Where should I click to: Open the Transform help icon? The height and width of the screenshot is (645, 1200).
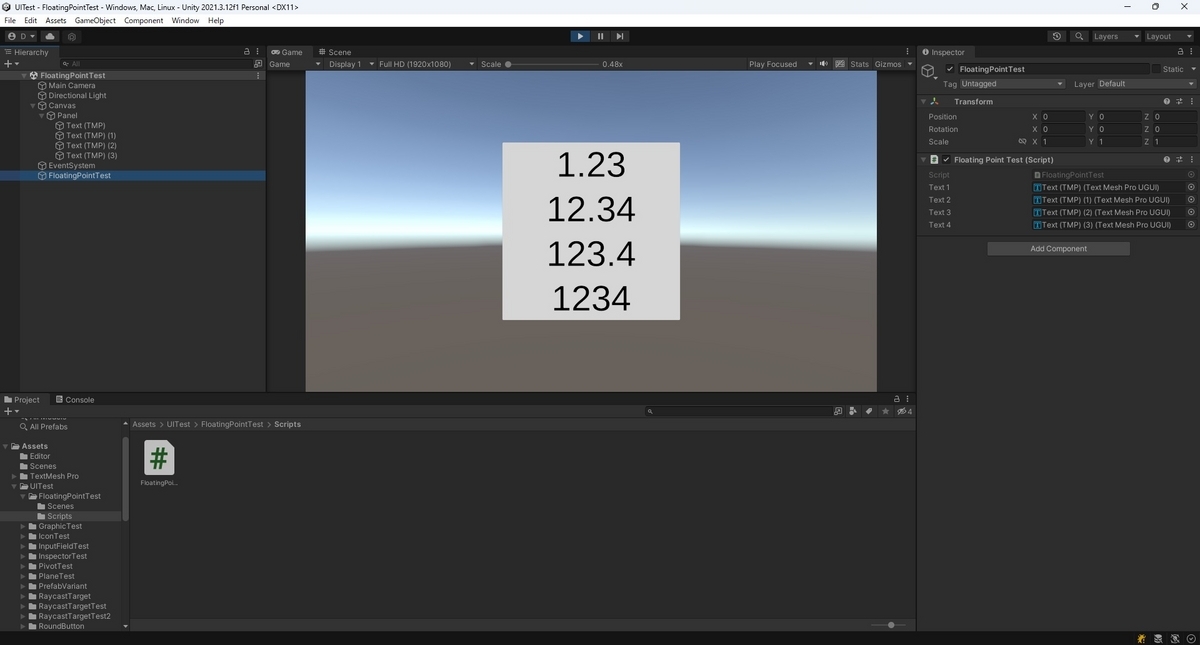click(x=1166, y=102)
